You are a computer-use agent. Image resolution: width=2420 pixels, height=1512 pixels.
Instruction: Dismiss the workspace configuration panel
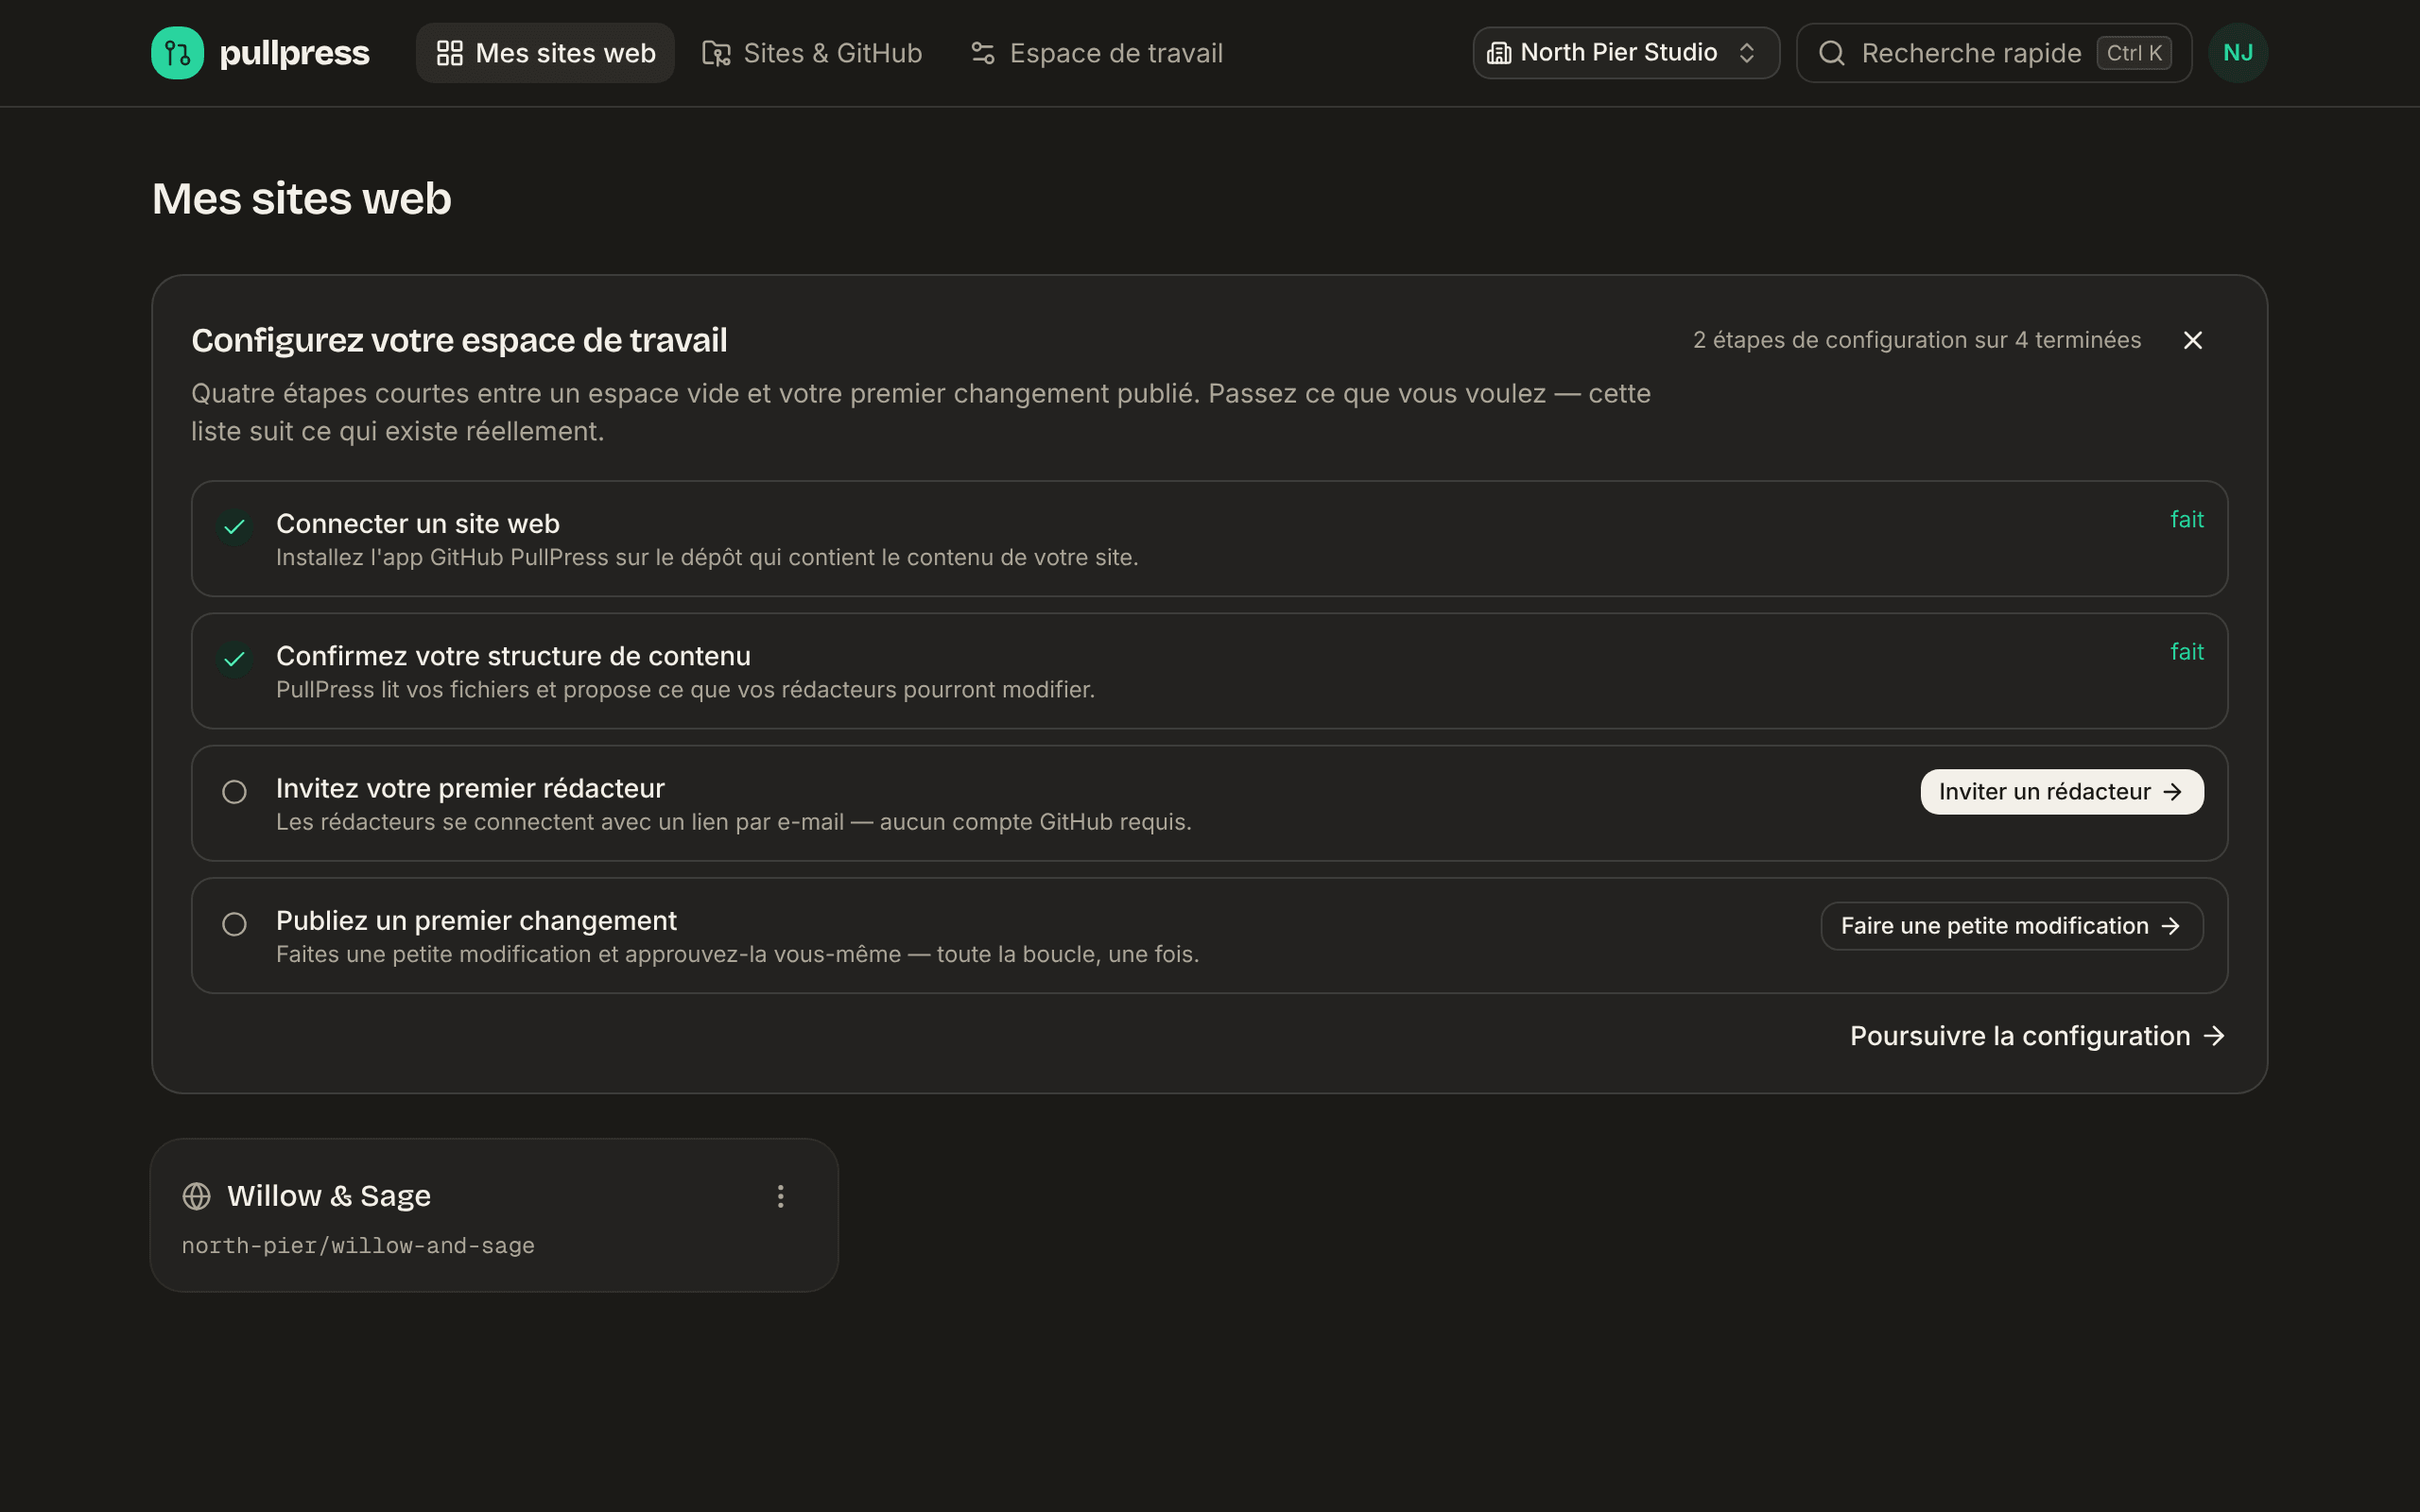pyautogui.click(x=2193, y=341)
